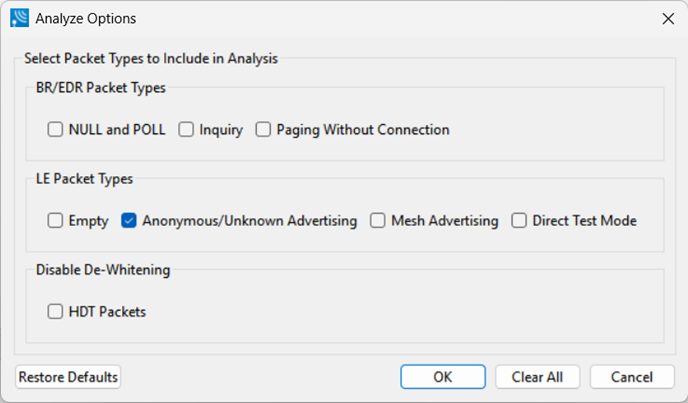The height and width of the screenshot is (403, 688).
Task: Close the Analyze Options window
Action: 668,19
